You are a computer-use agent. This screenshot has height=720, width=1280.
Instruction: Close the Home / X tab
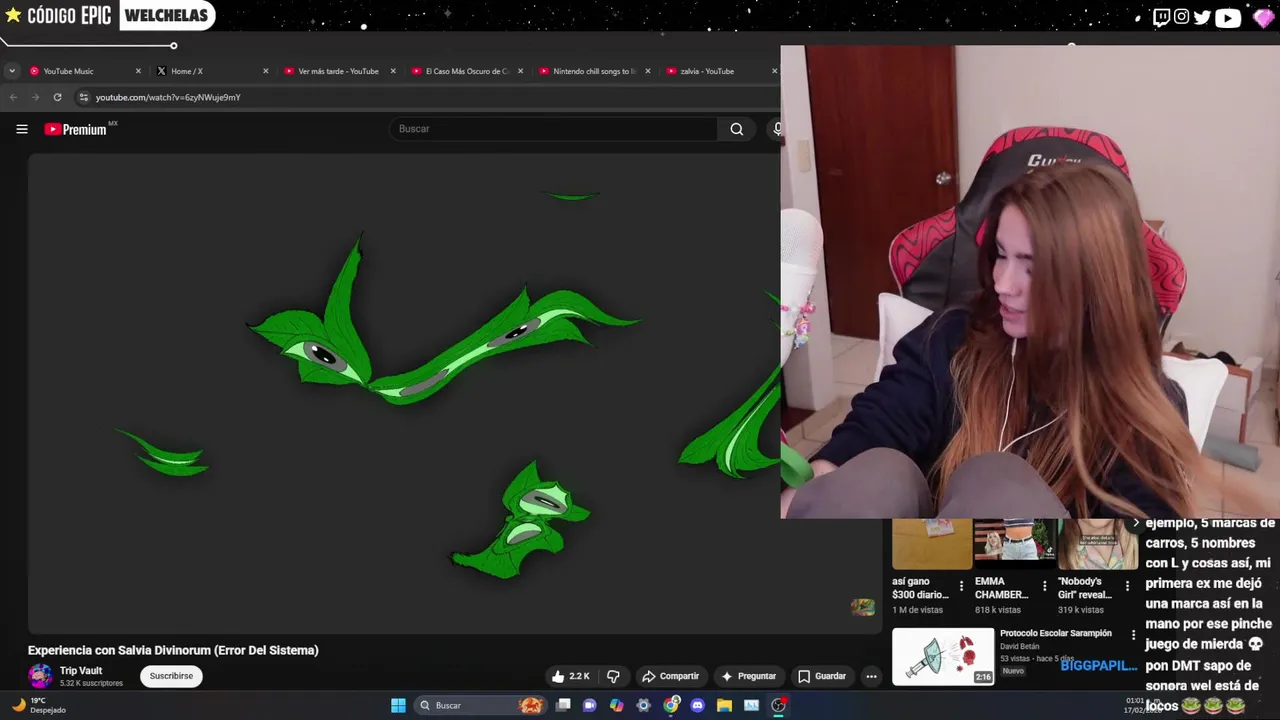tap(265, 71)
